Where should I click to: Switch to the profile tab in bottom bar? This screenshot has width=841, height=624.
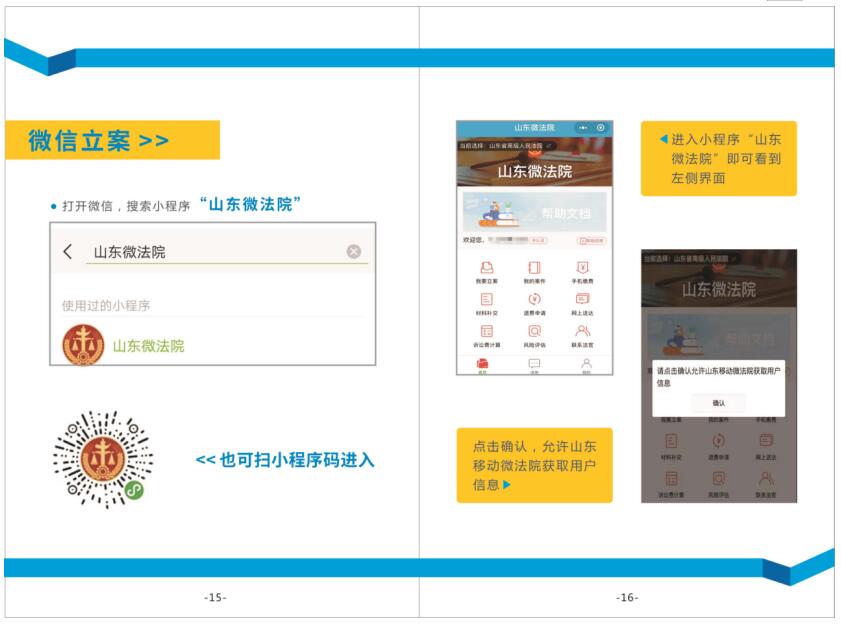click(x=586, y=365)
